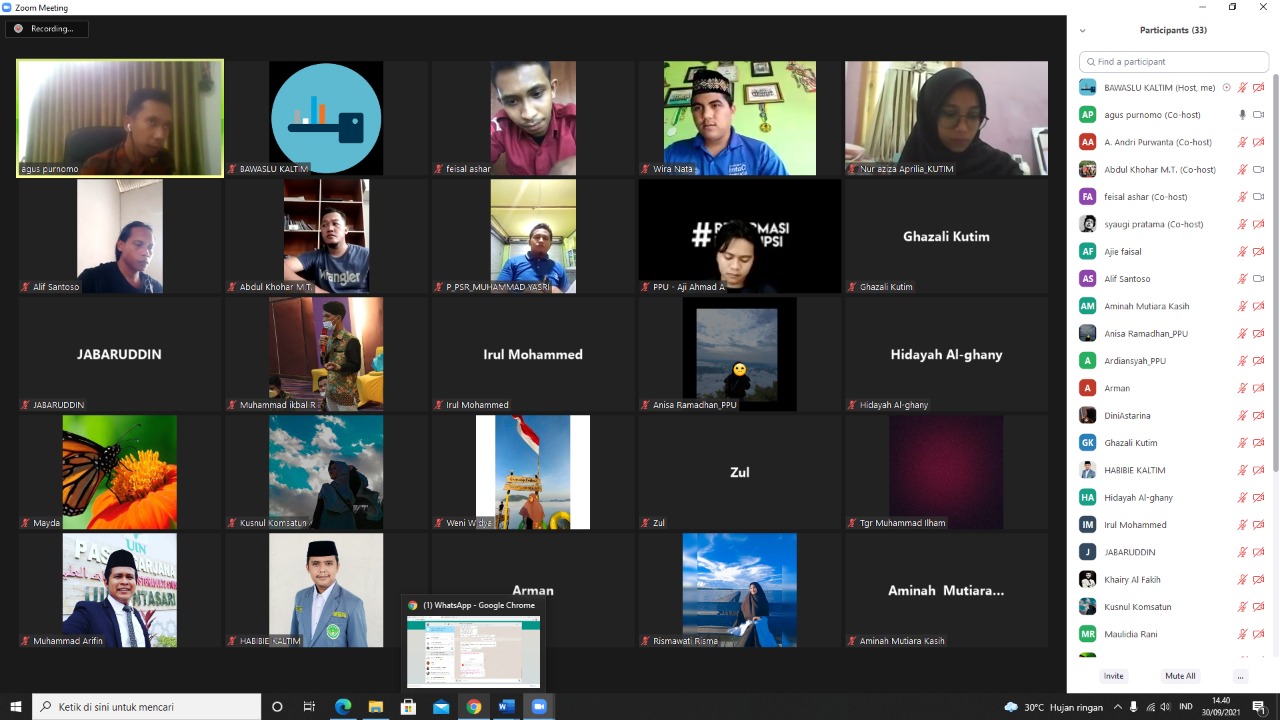Click the recording indicator icon beside BAWASLU KALTIM
This screenshot has height=720, width=1280.
[x=1227, y=88]
